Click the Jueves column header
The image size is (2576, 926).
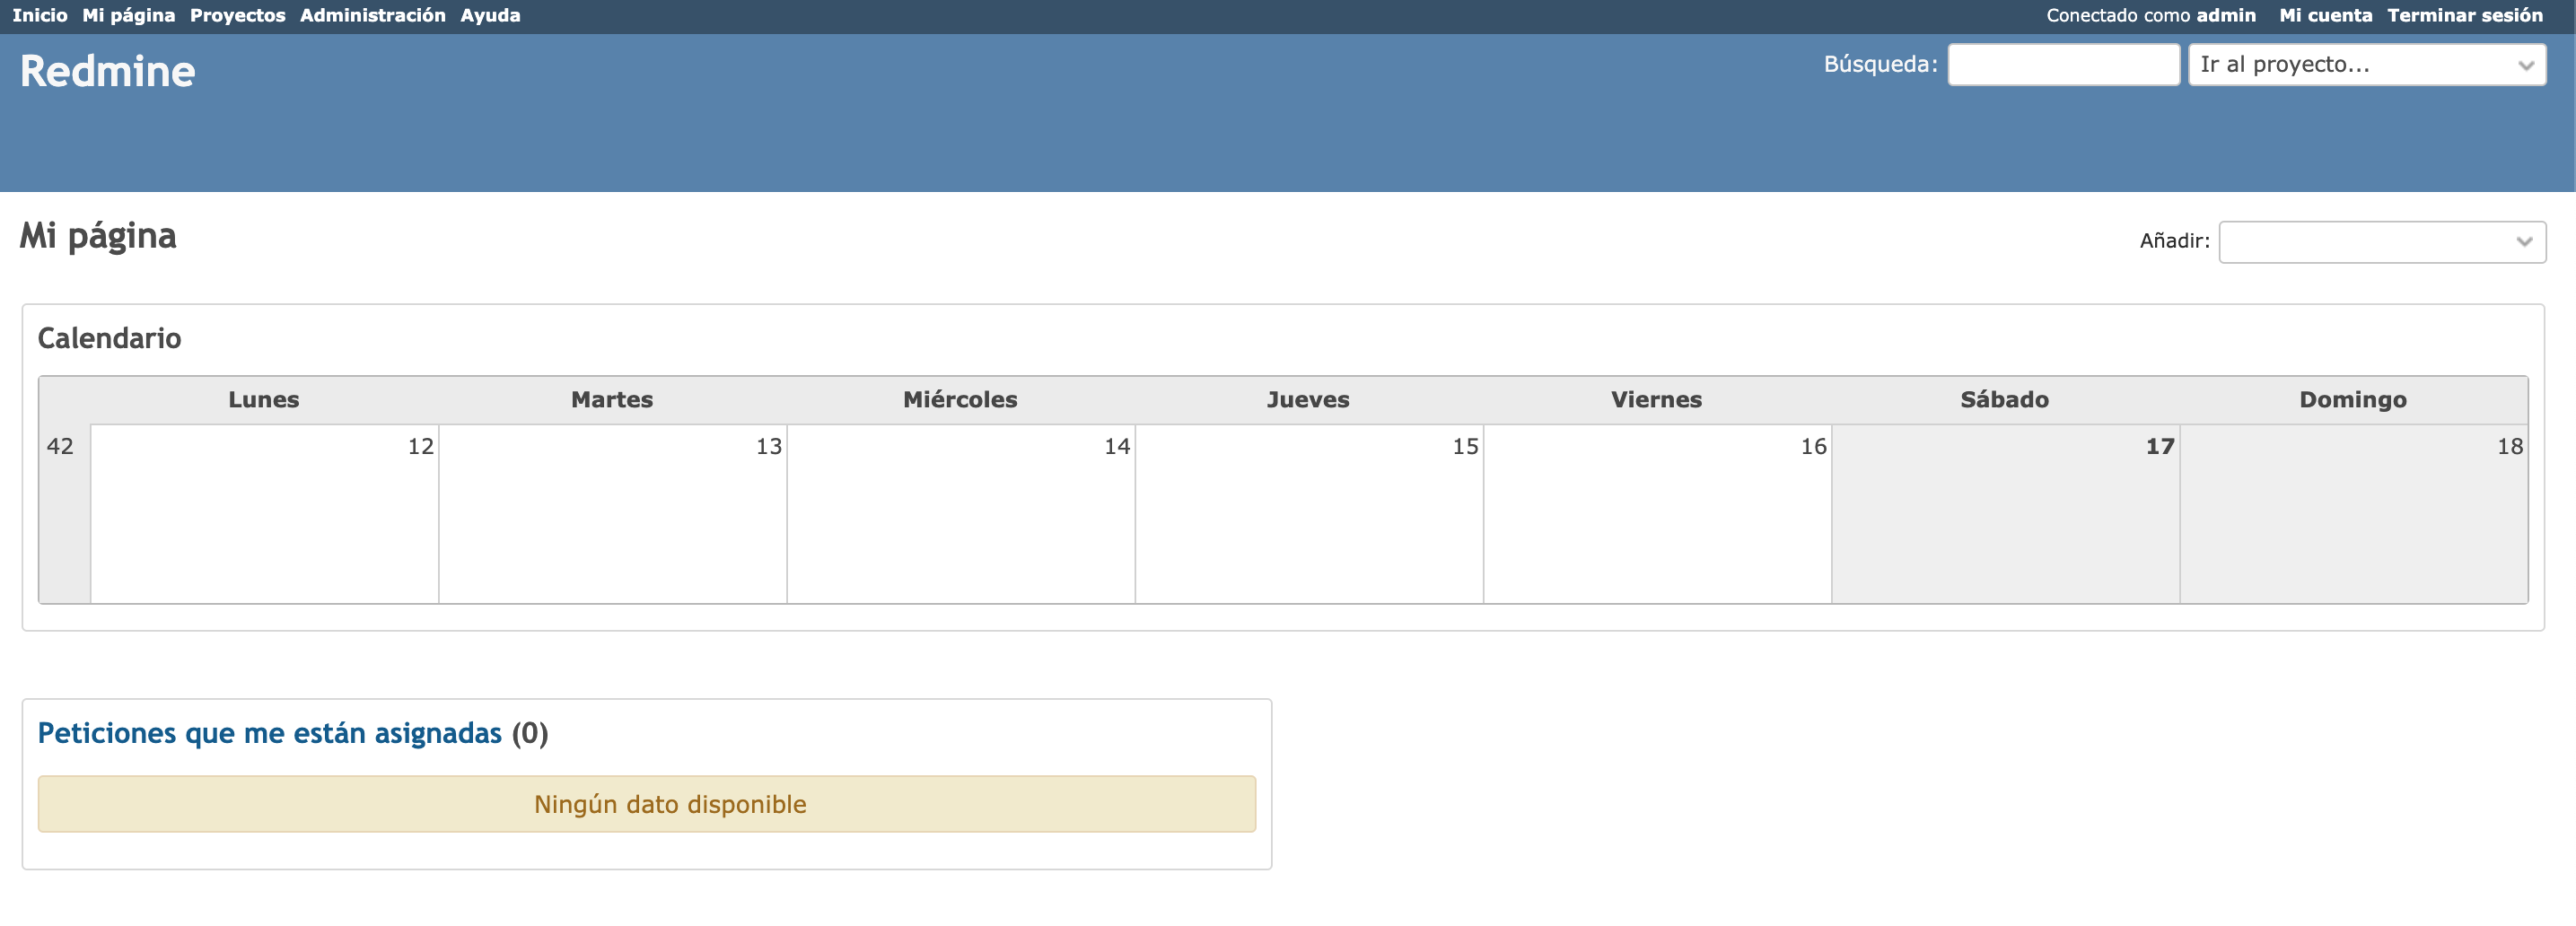point(1308,399)
